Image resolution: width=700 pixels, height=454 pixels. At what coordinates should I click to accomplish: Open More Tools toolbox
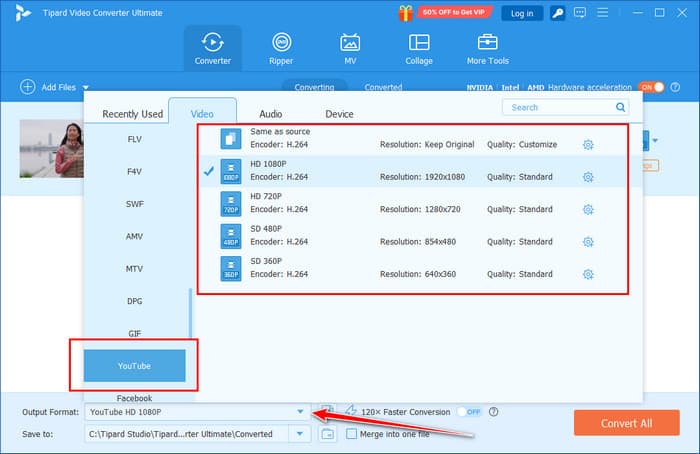coord(488,48)
